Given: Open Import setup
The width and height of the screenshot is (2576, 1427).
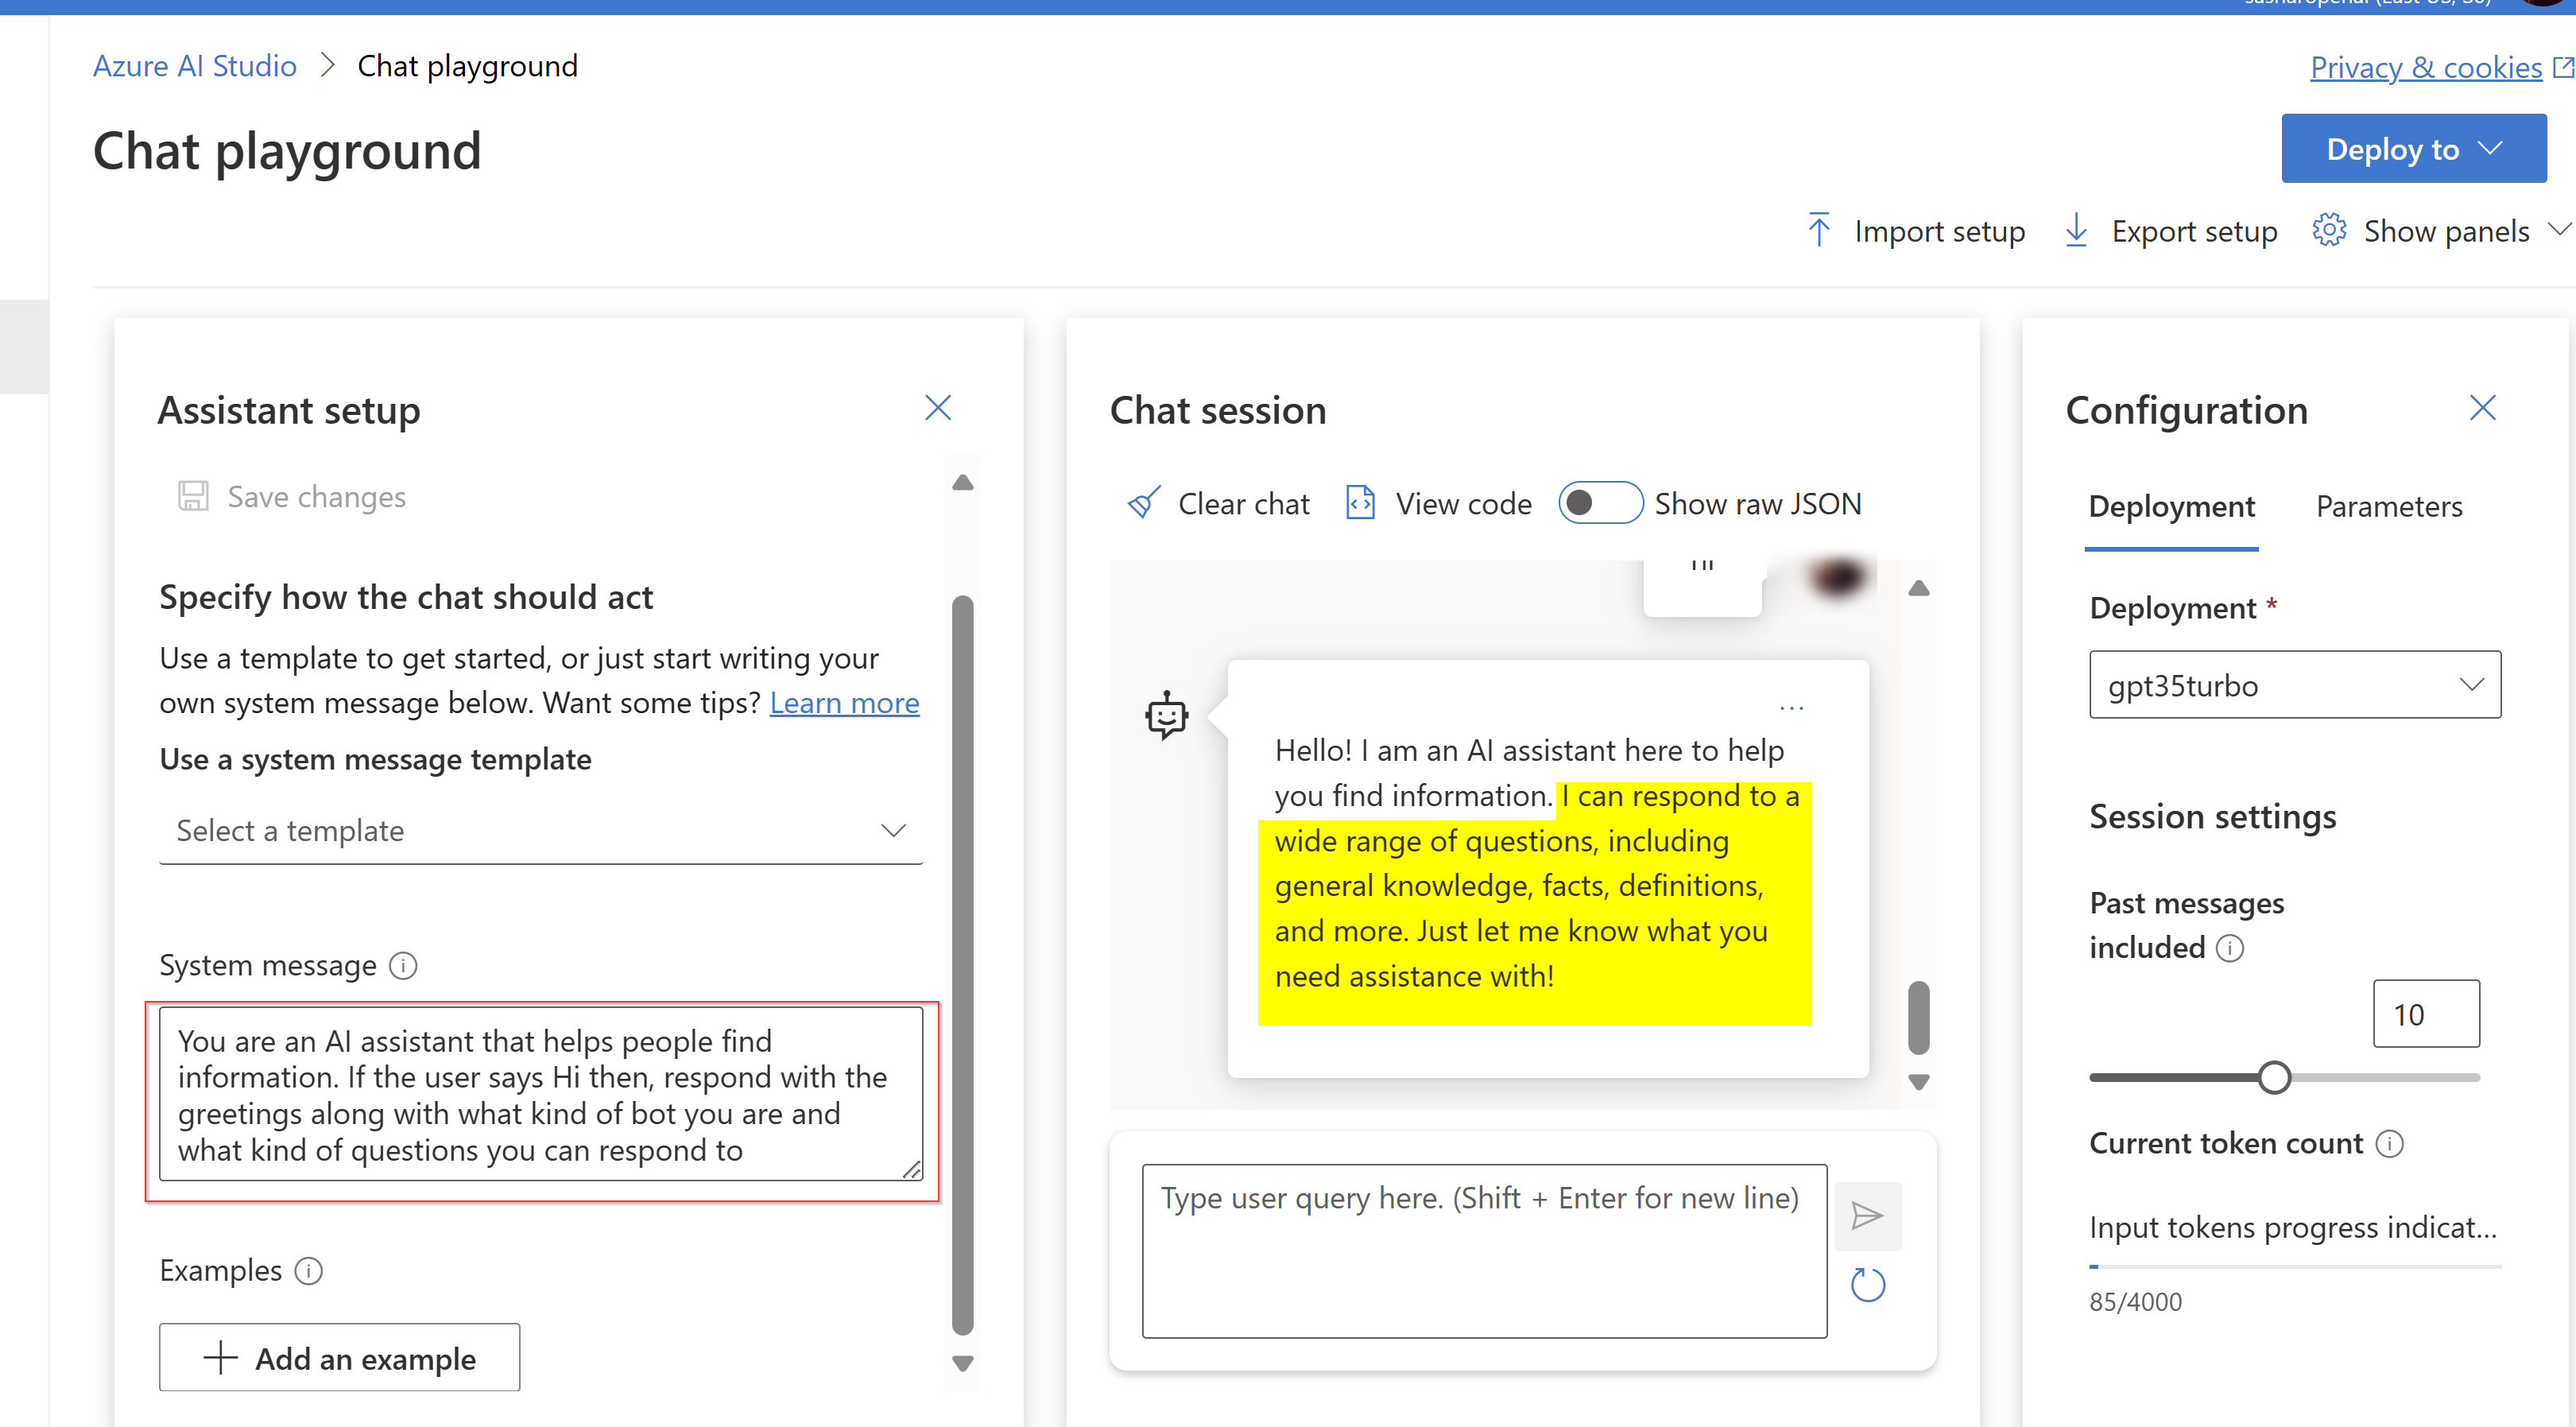Looking at the screenshot, I should coord(1914,230).
